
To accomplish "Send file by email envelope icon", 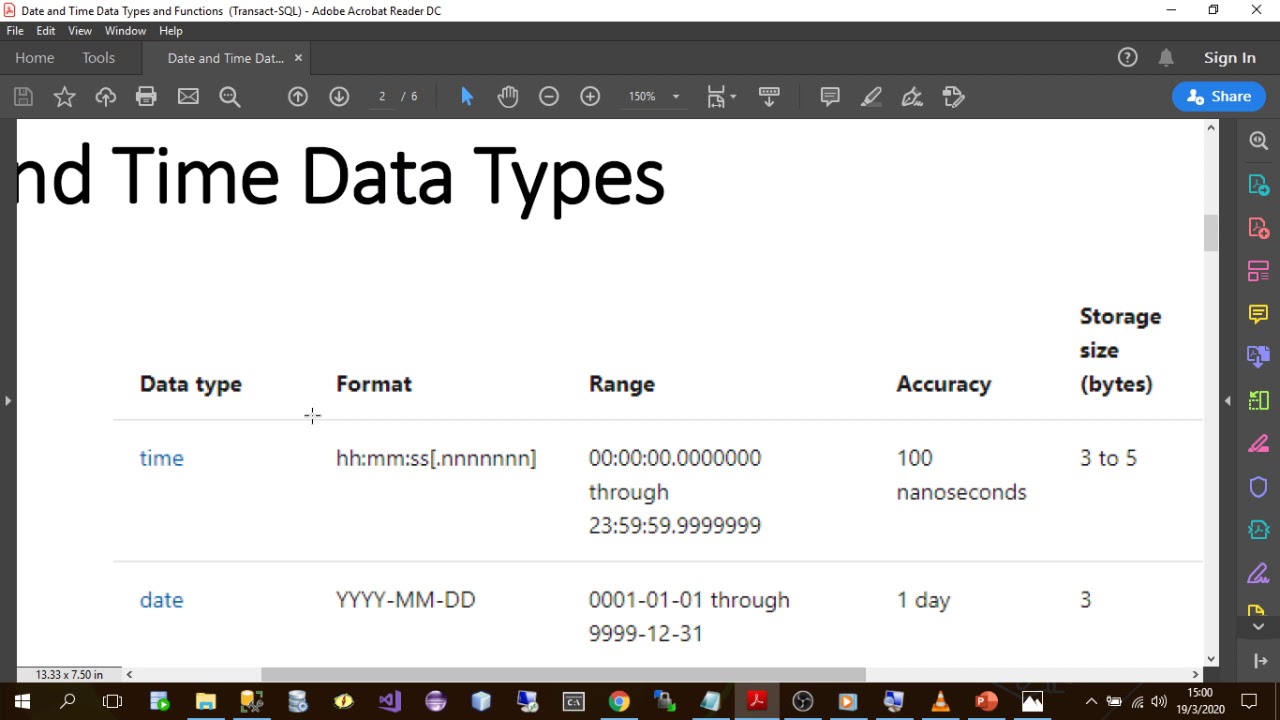I will (188, 97).
